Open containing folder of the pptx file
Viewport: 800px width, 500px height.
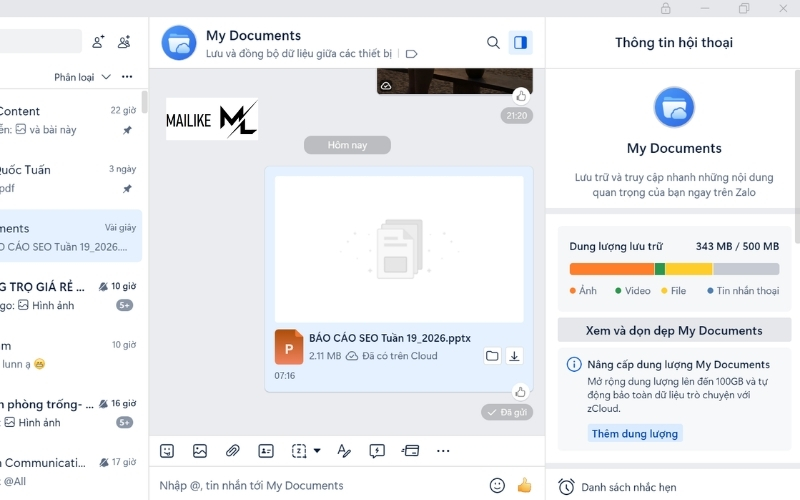[x=492, y=356]
